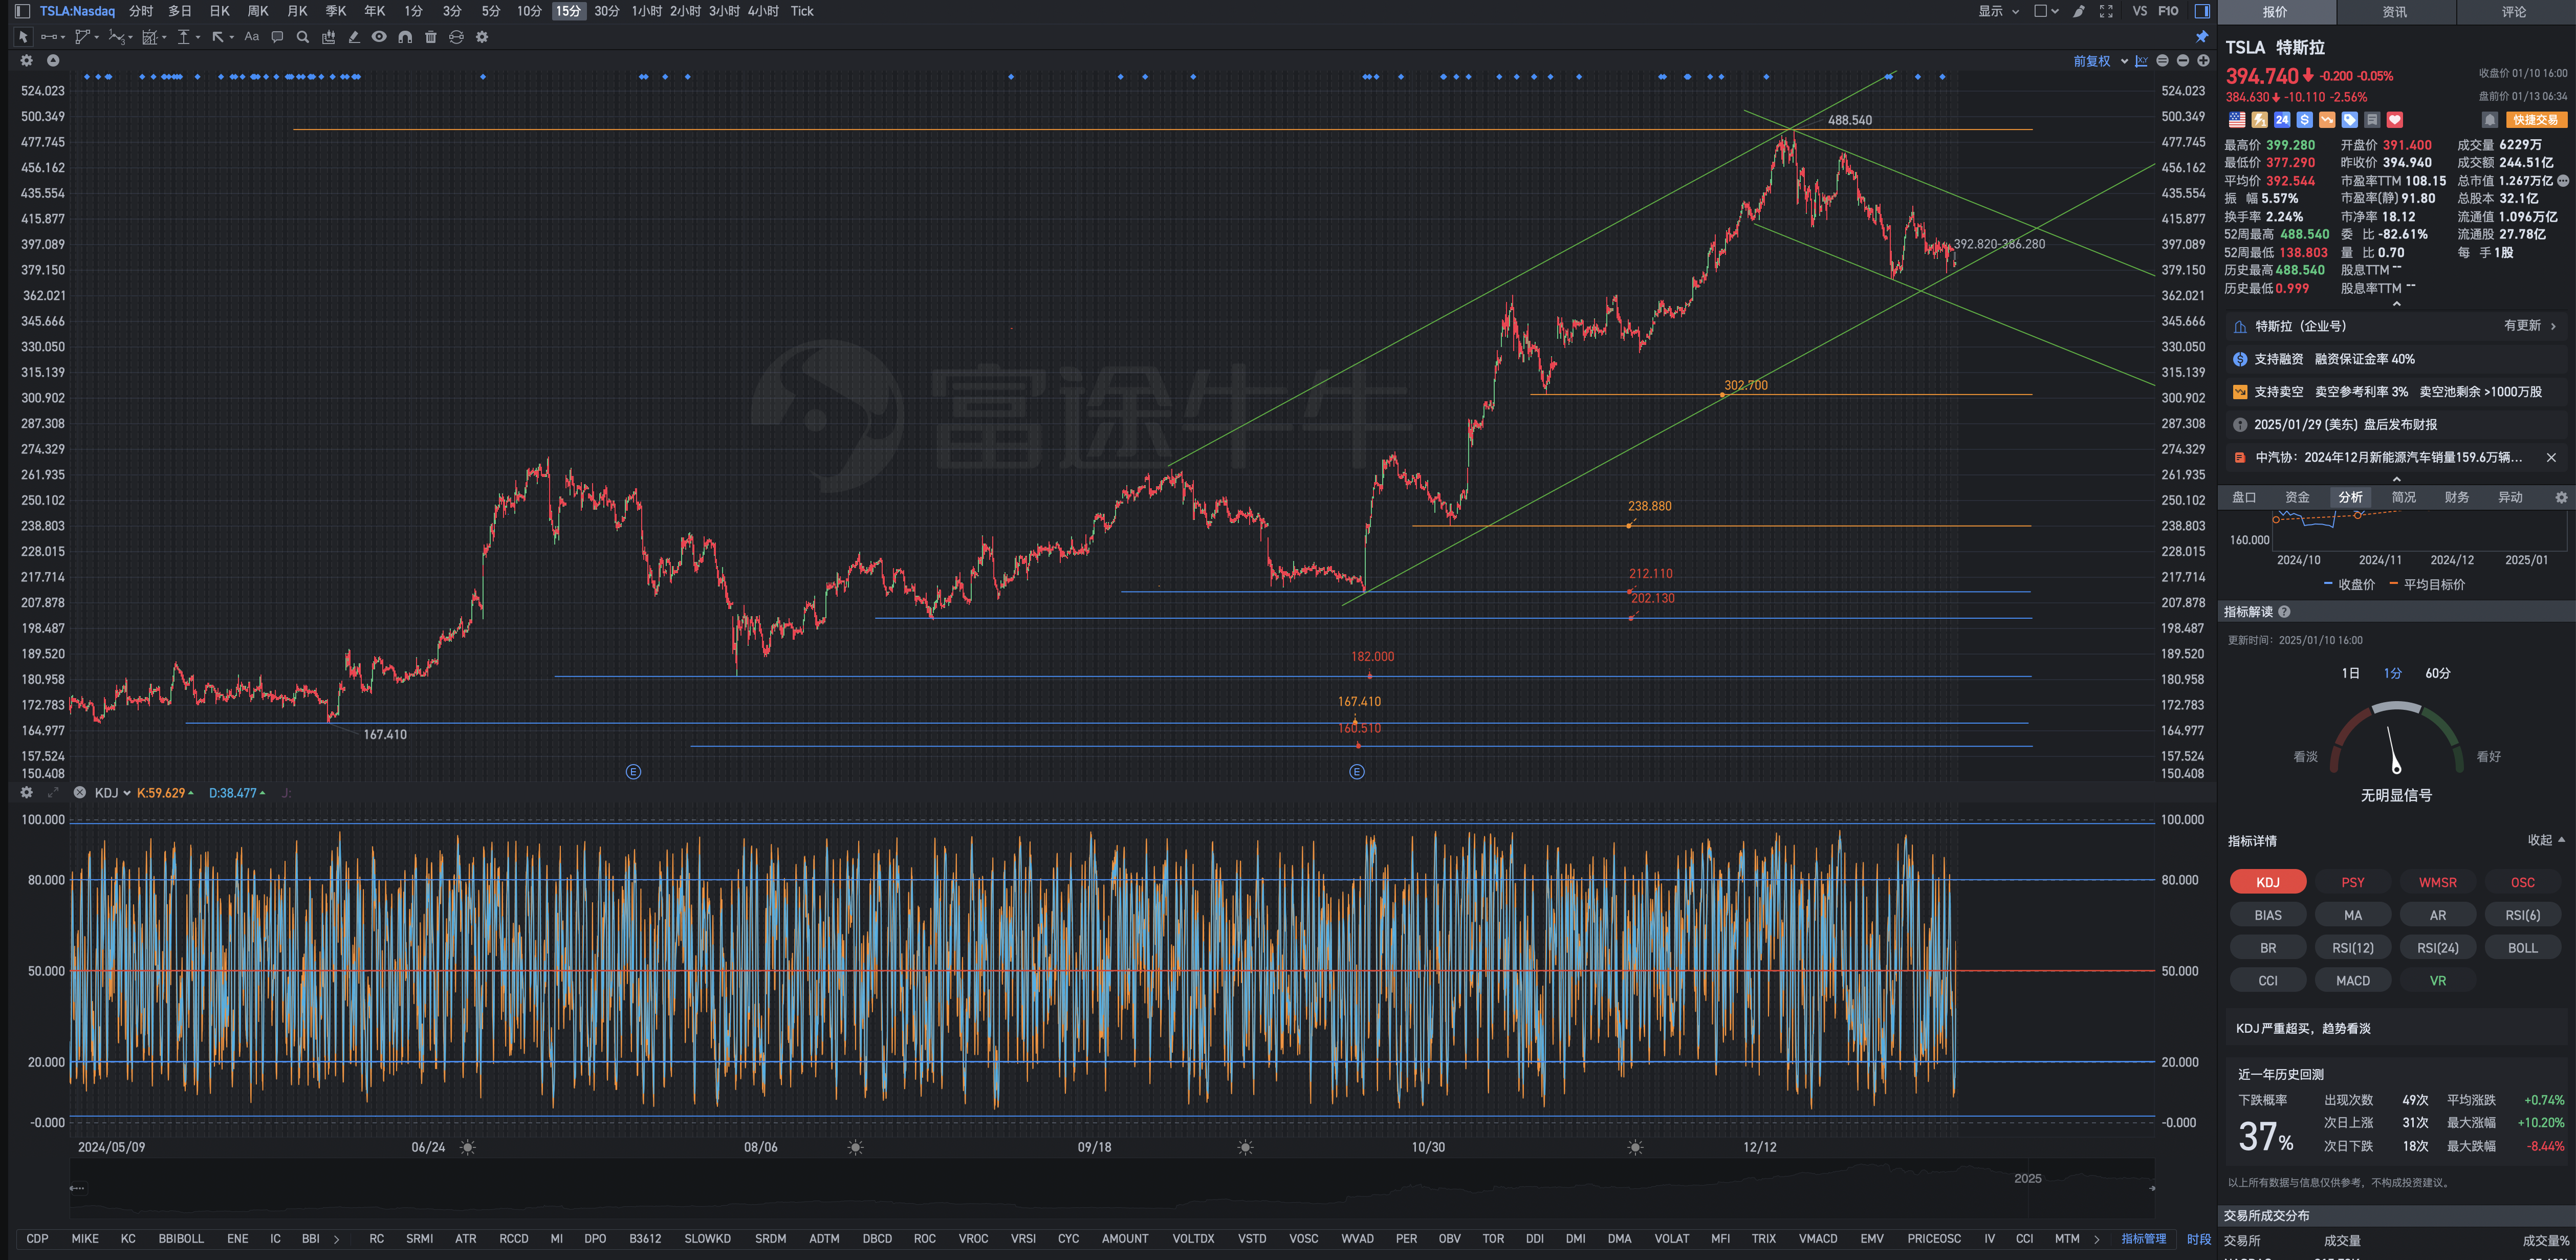
Task: Toggle the right quote panel icon
Action: pyautogui.click(x=2202, y=11)
